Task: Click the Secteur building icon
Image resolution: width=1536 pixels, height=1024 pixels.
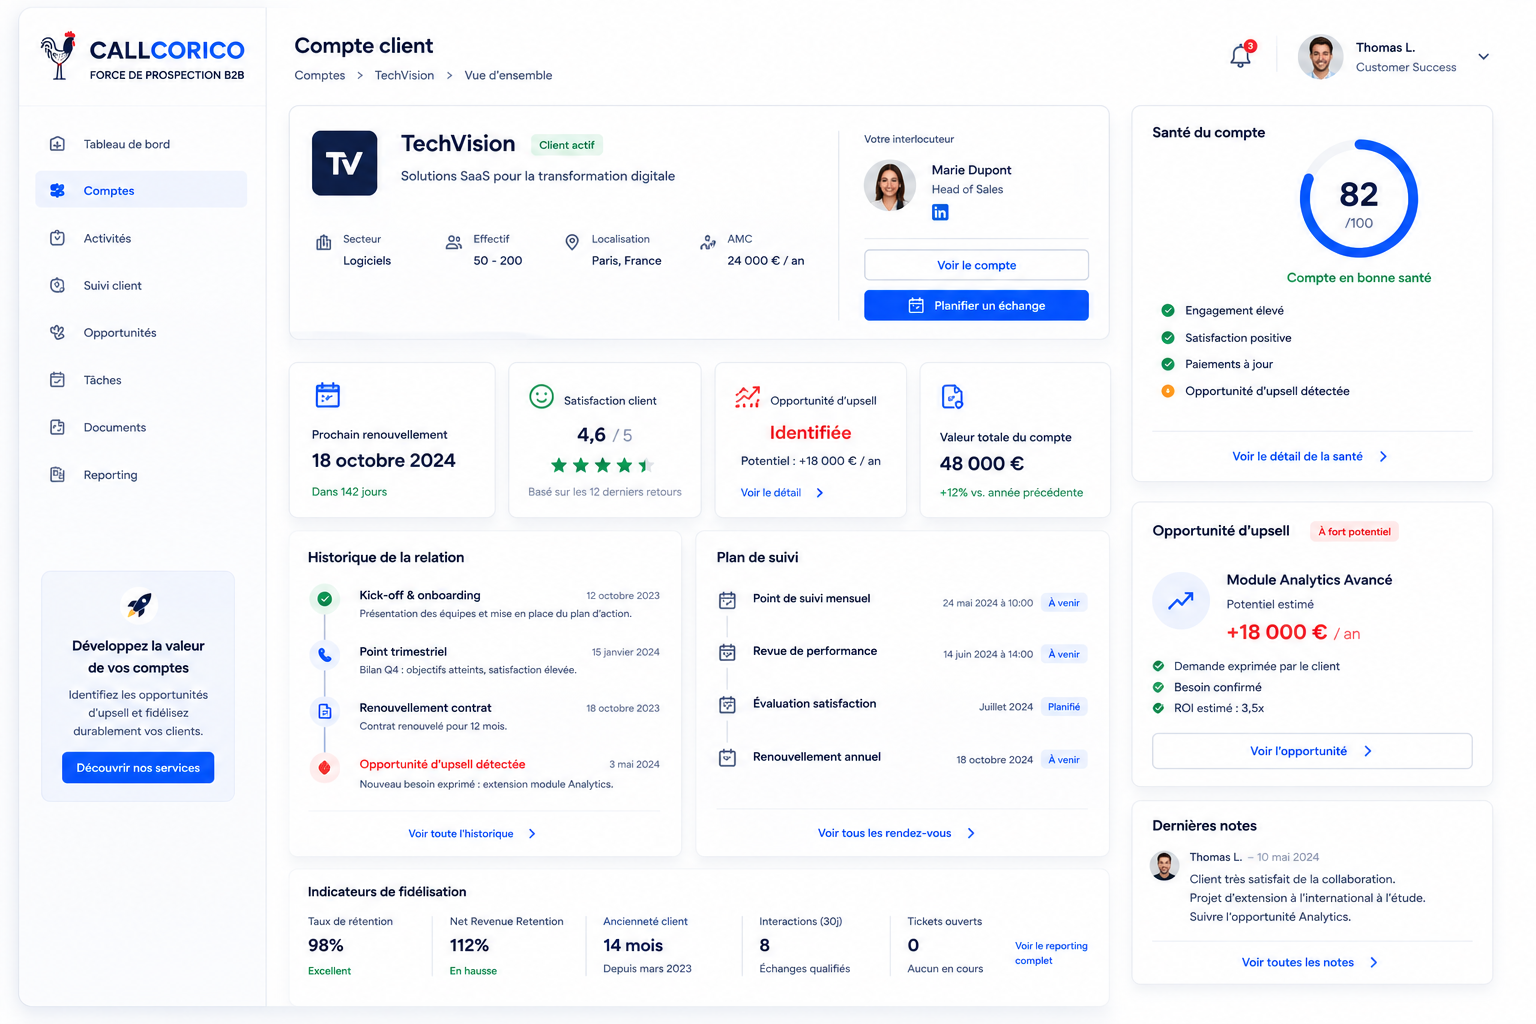Action: (324, 242)
